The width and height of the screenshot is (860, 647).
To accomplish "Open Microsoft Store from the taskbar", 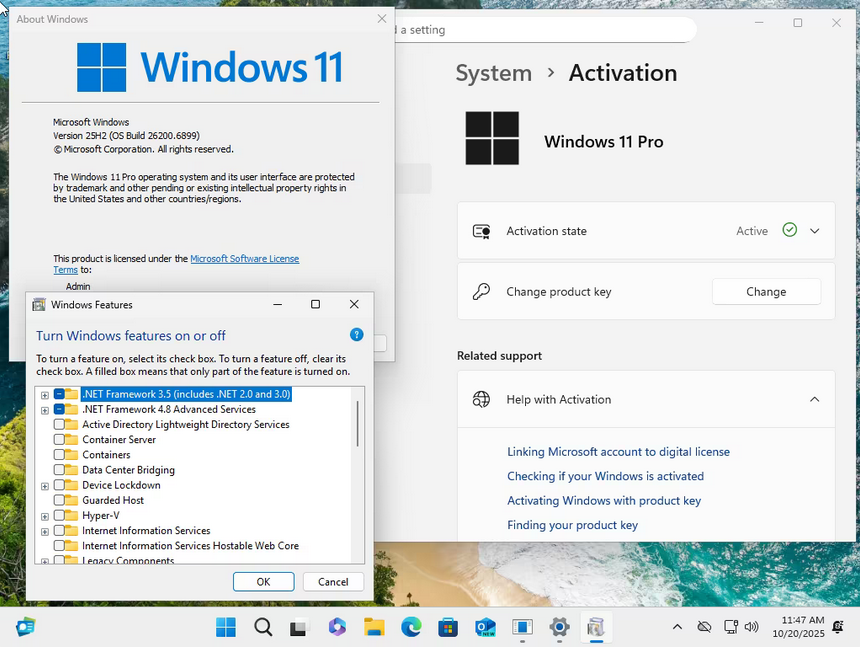I will [448, 627].
